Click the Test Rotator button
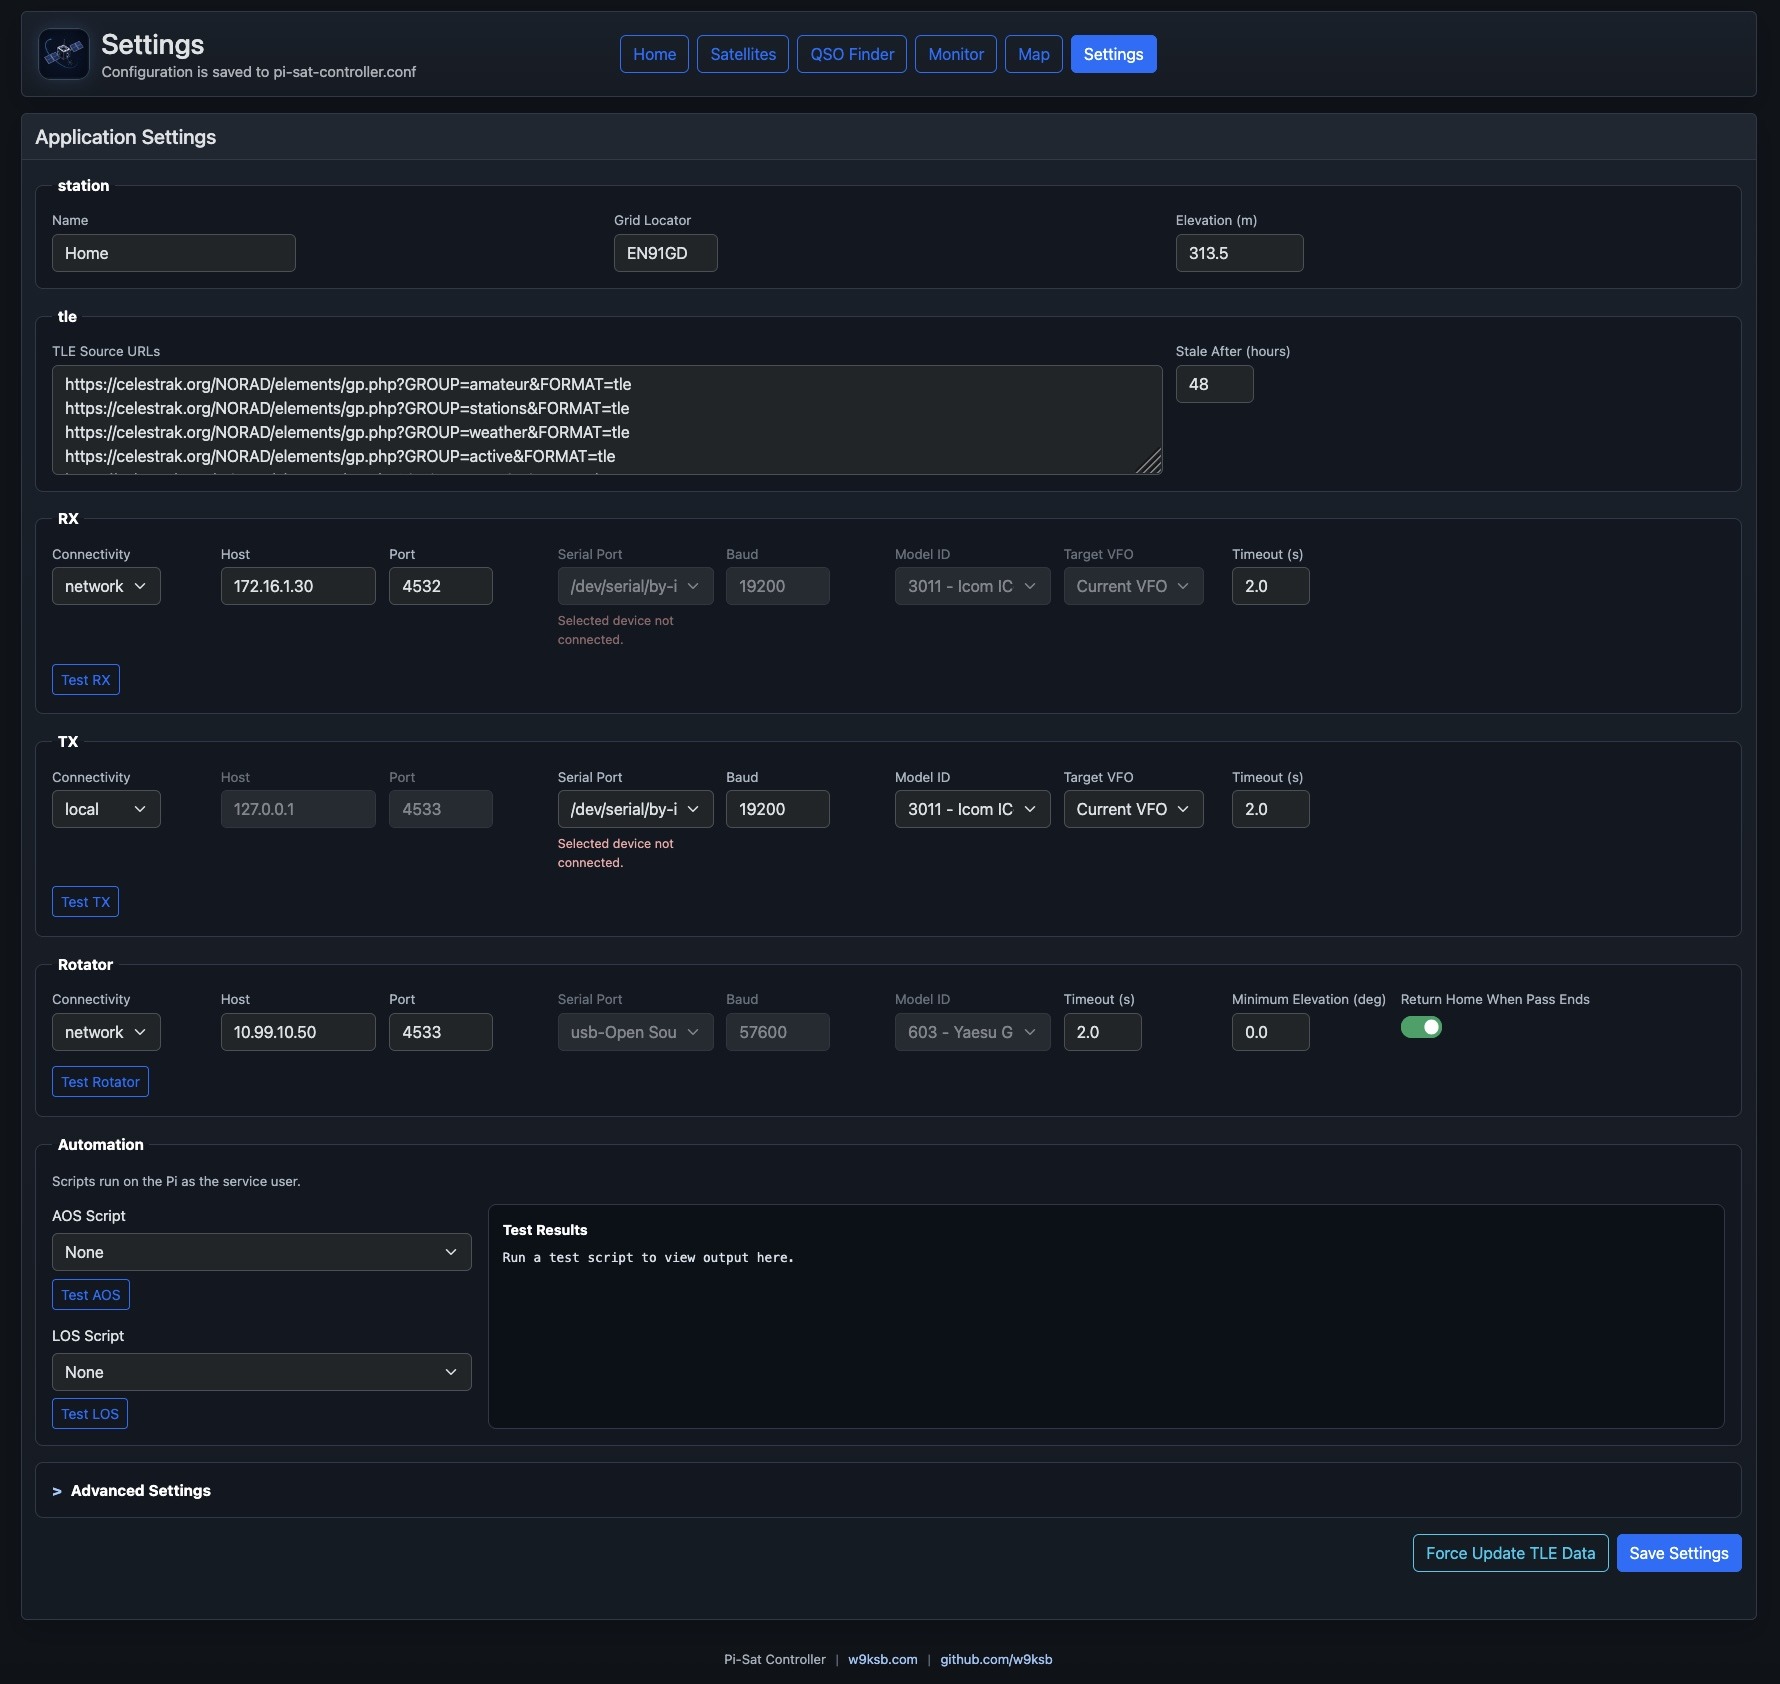The image size is (1780, 1684). point(100,1082)
